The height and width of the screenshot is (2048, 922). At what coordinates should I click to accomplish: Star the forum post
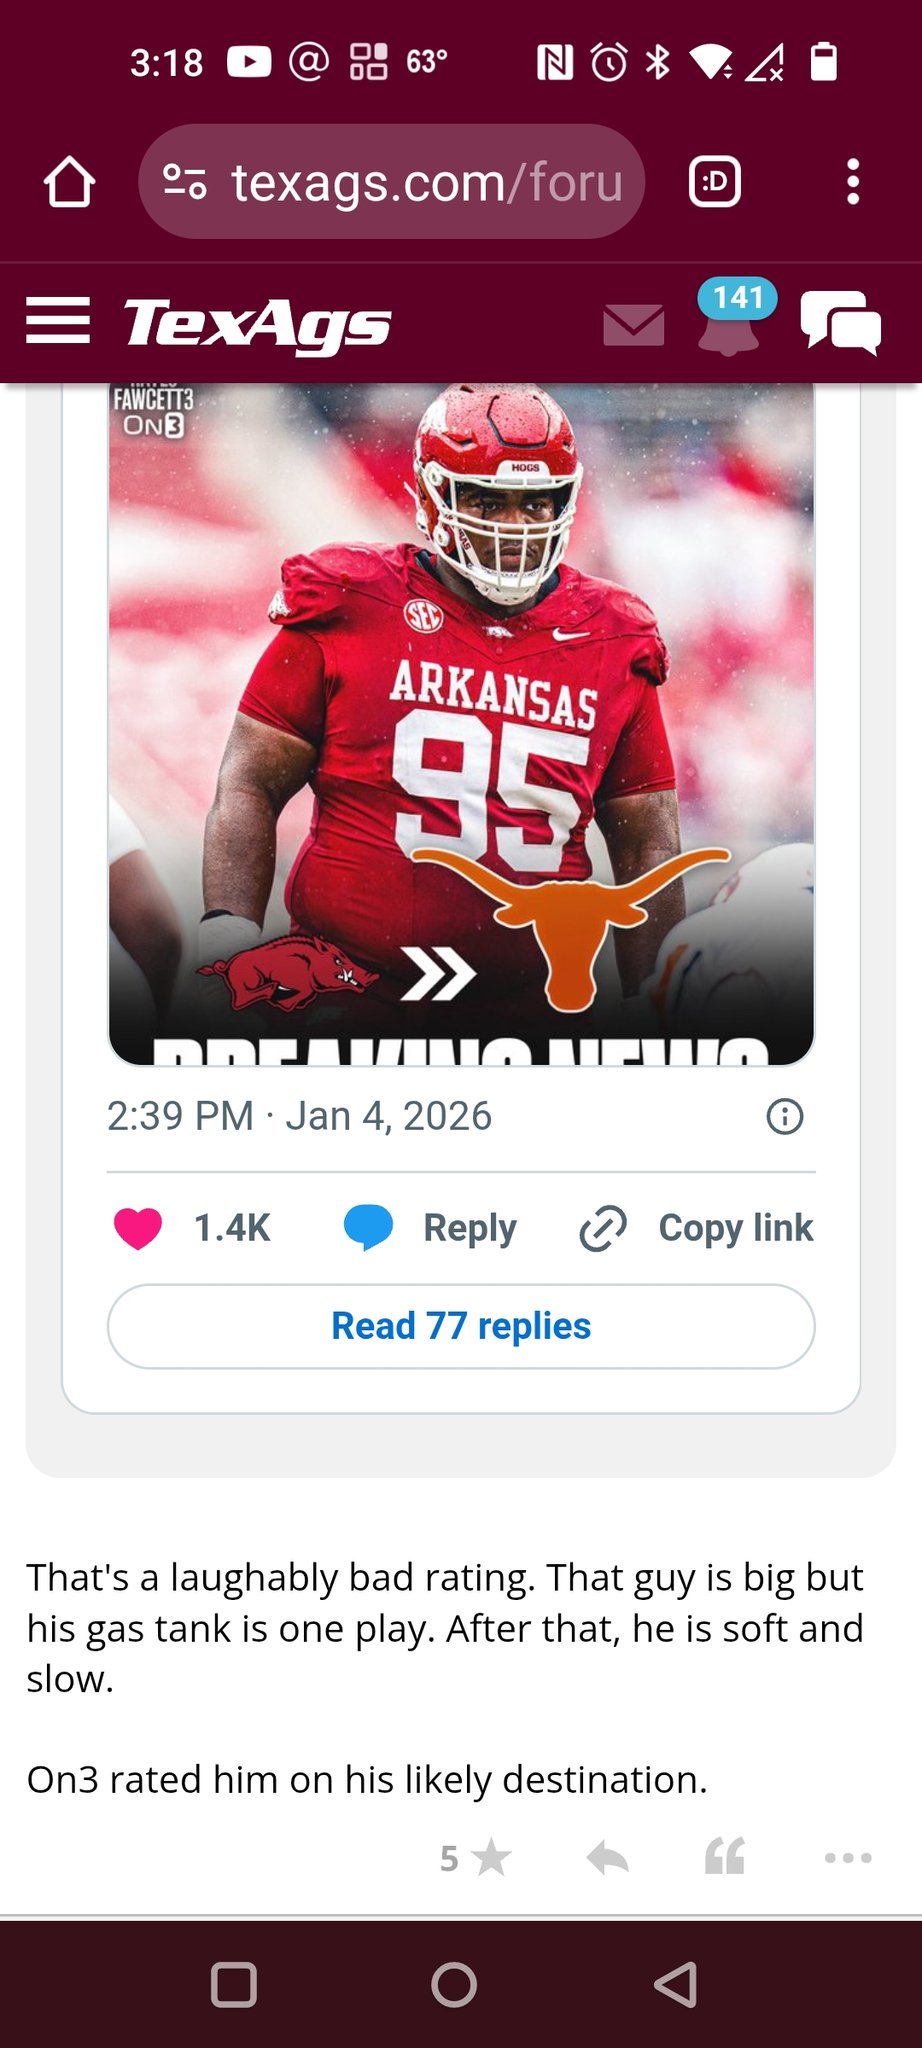490,1859
